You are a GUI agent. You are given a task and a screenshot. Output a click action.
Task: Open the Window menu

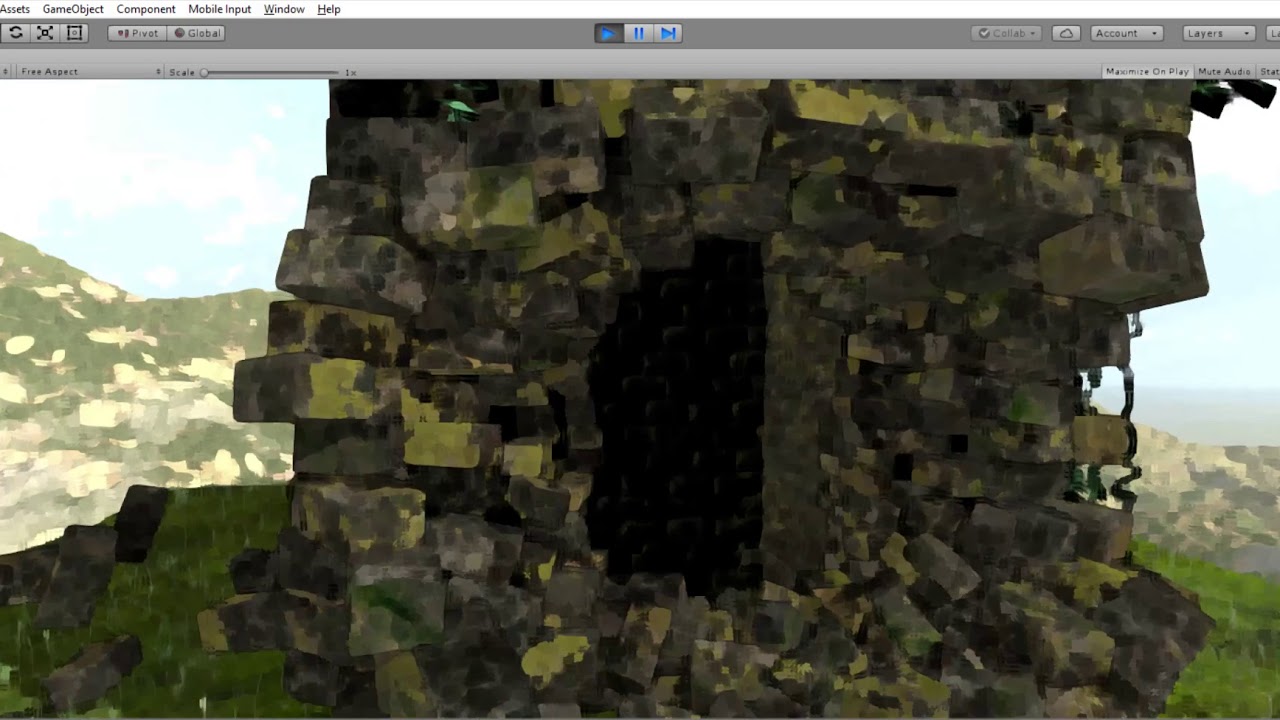coord(284,9)
